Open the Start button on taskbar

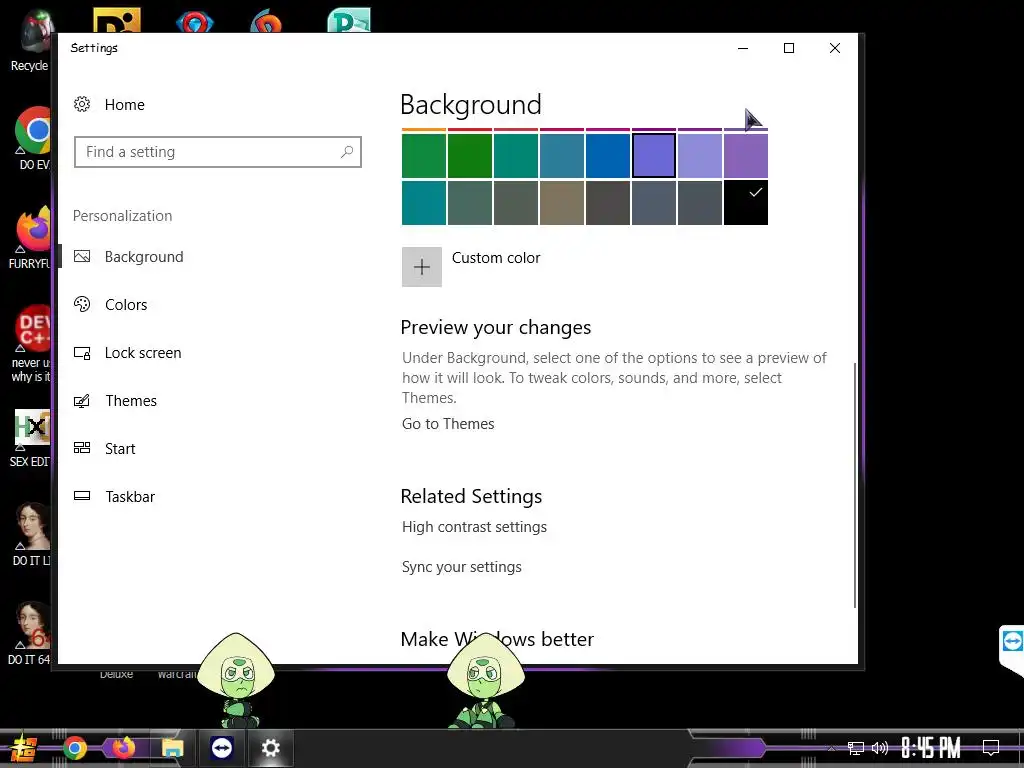point(22,748)
